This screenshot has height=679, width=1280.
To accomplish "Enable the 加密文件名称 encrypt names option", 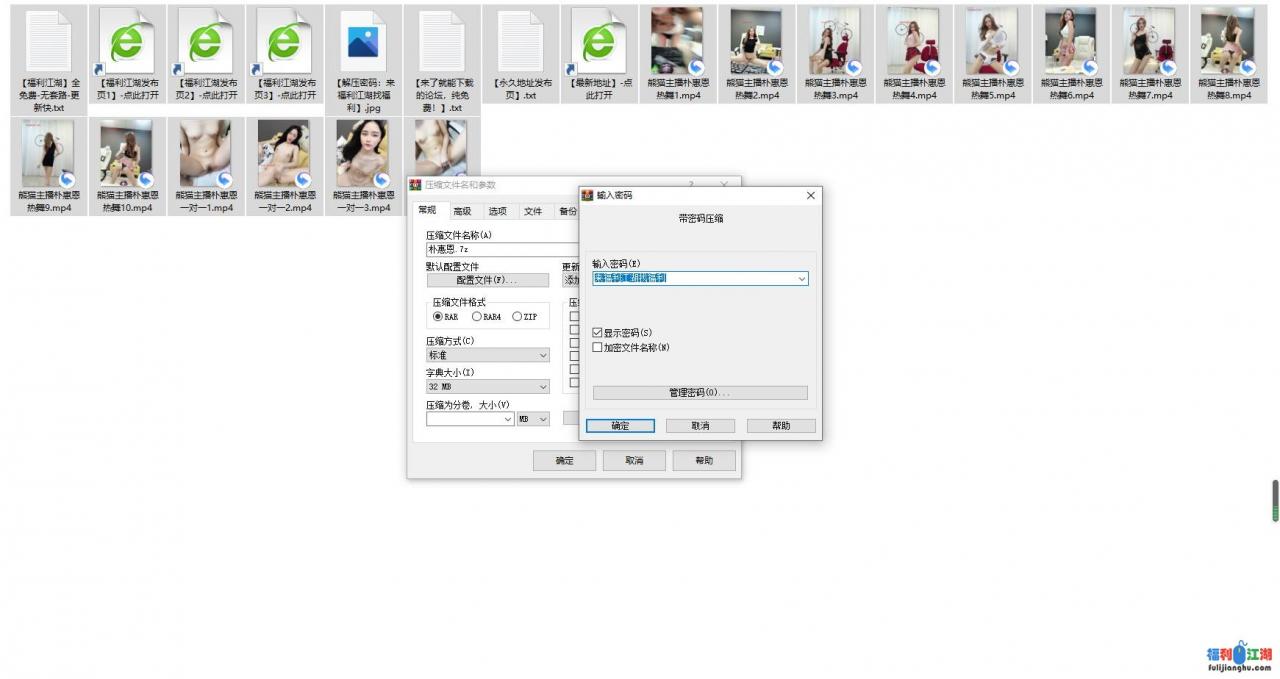I will pyautogui.click(x=596, y=348).
